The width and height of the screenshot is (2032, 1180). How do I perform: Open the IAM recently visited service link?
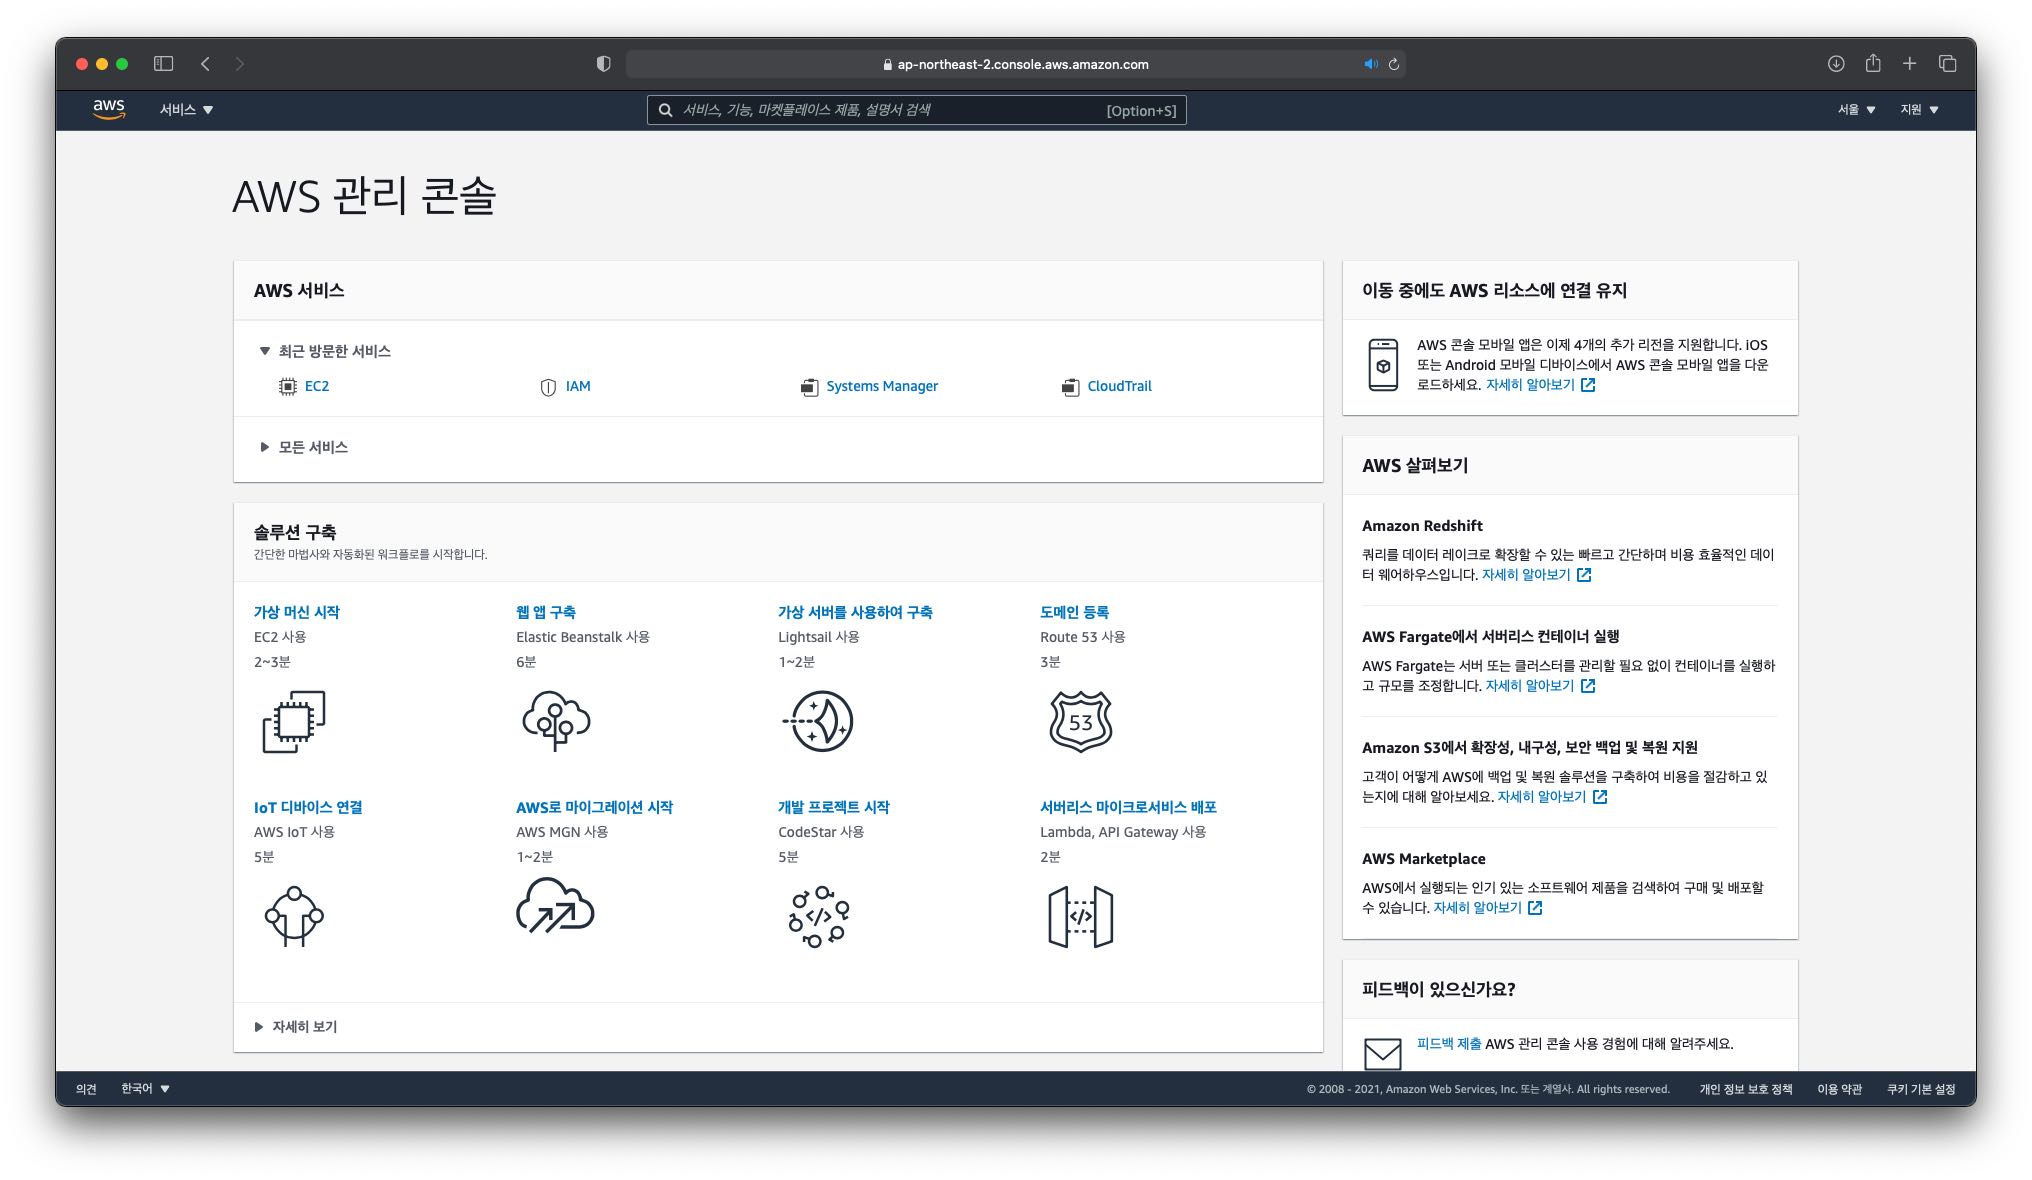click(578, 386)
